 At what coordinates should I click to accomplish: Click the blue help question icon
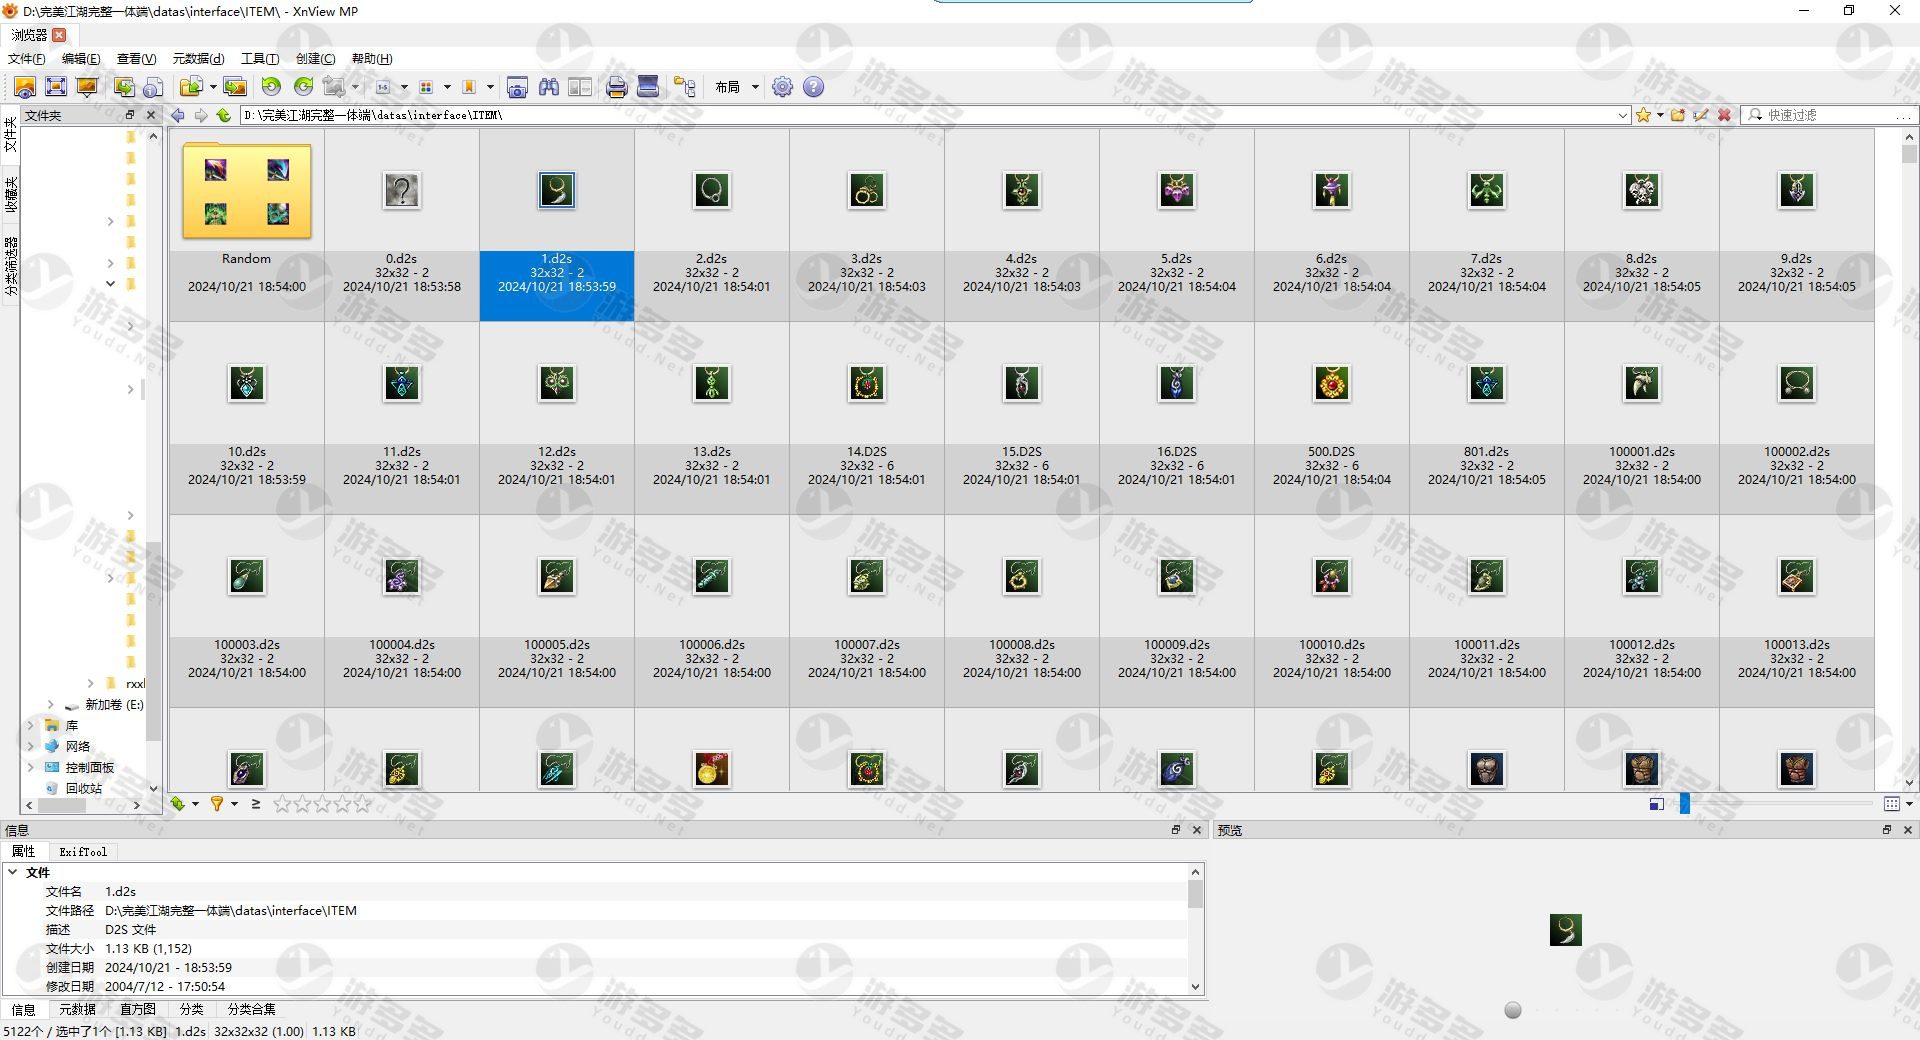[814, 87]
